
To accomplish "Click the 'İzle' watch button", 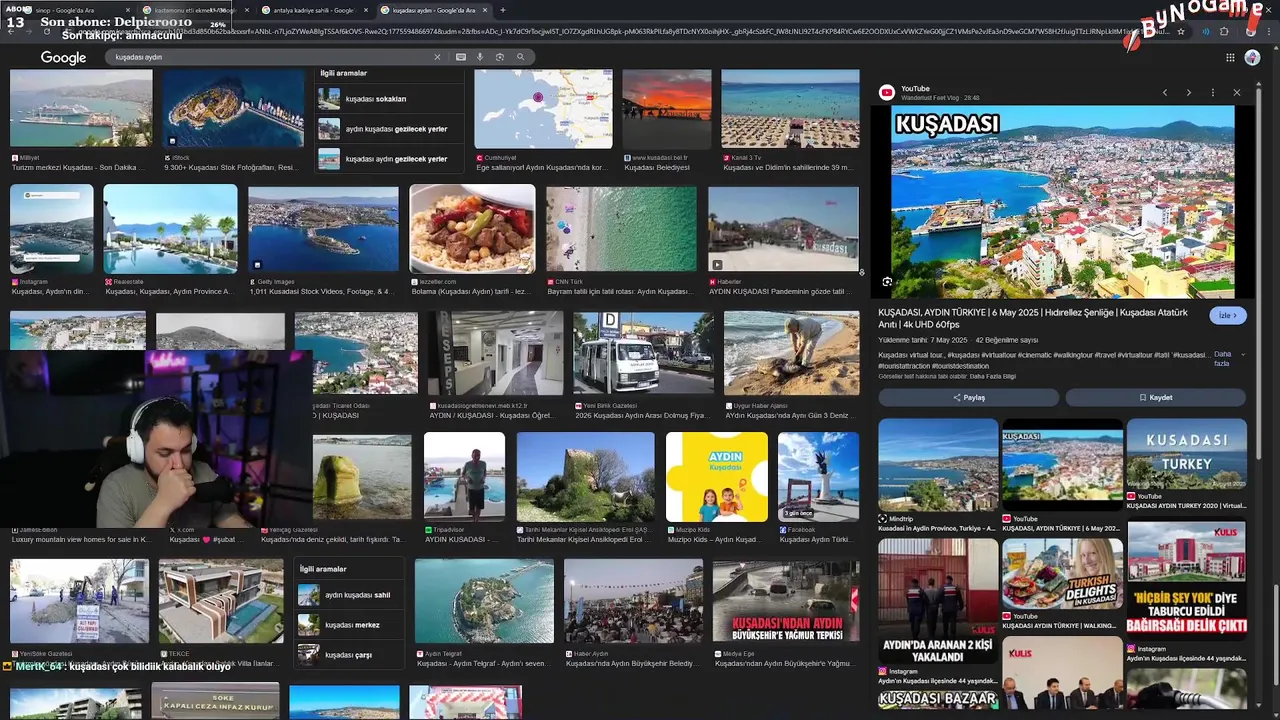I will (1228, 315).
